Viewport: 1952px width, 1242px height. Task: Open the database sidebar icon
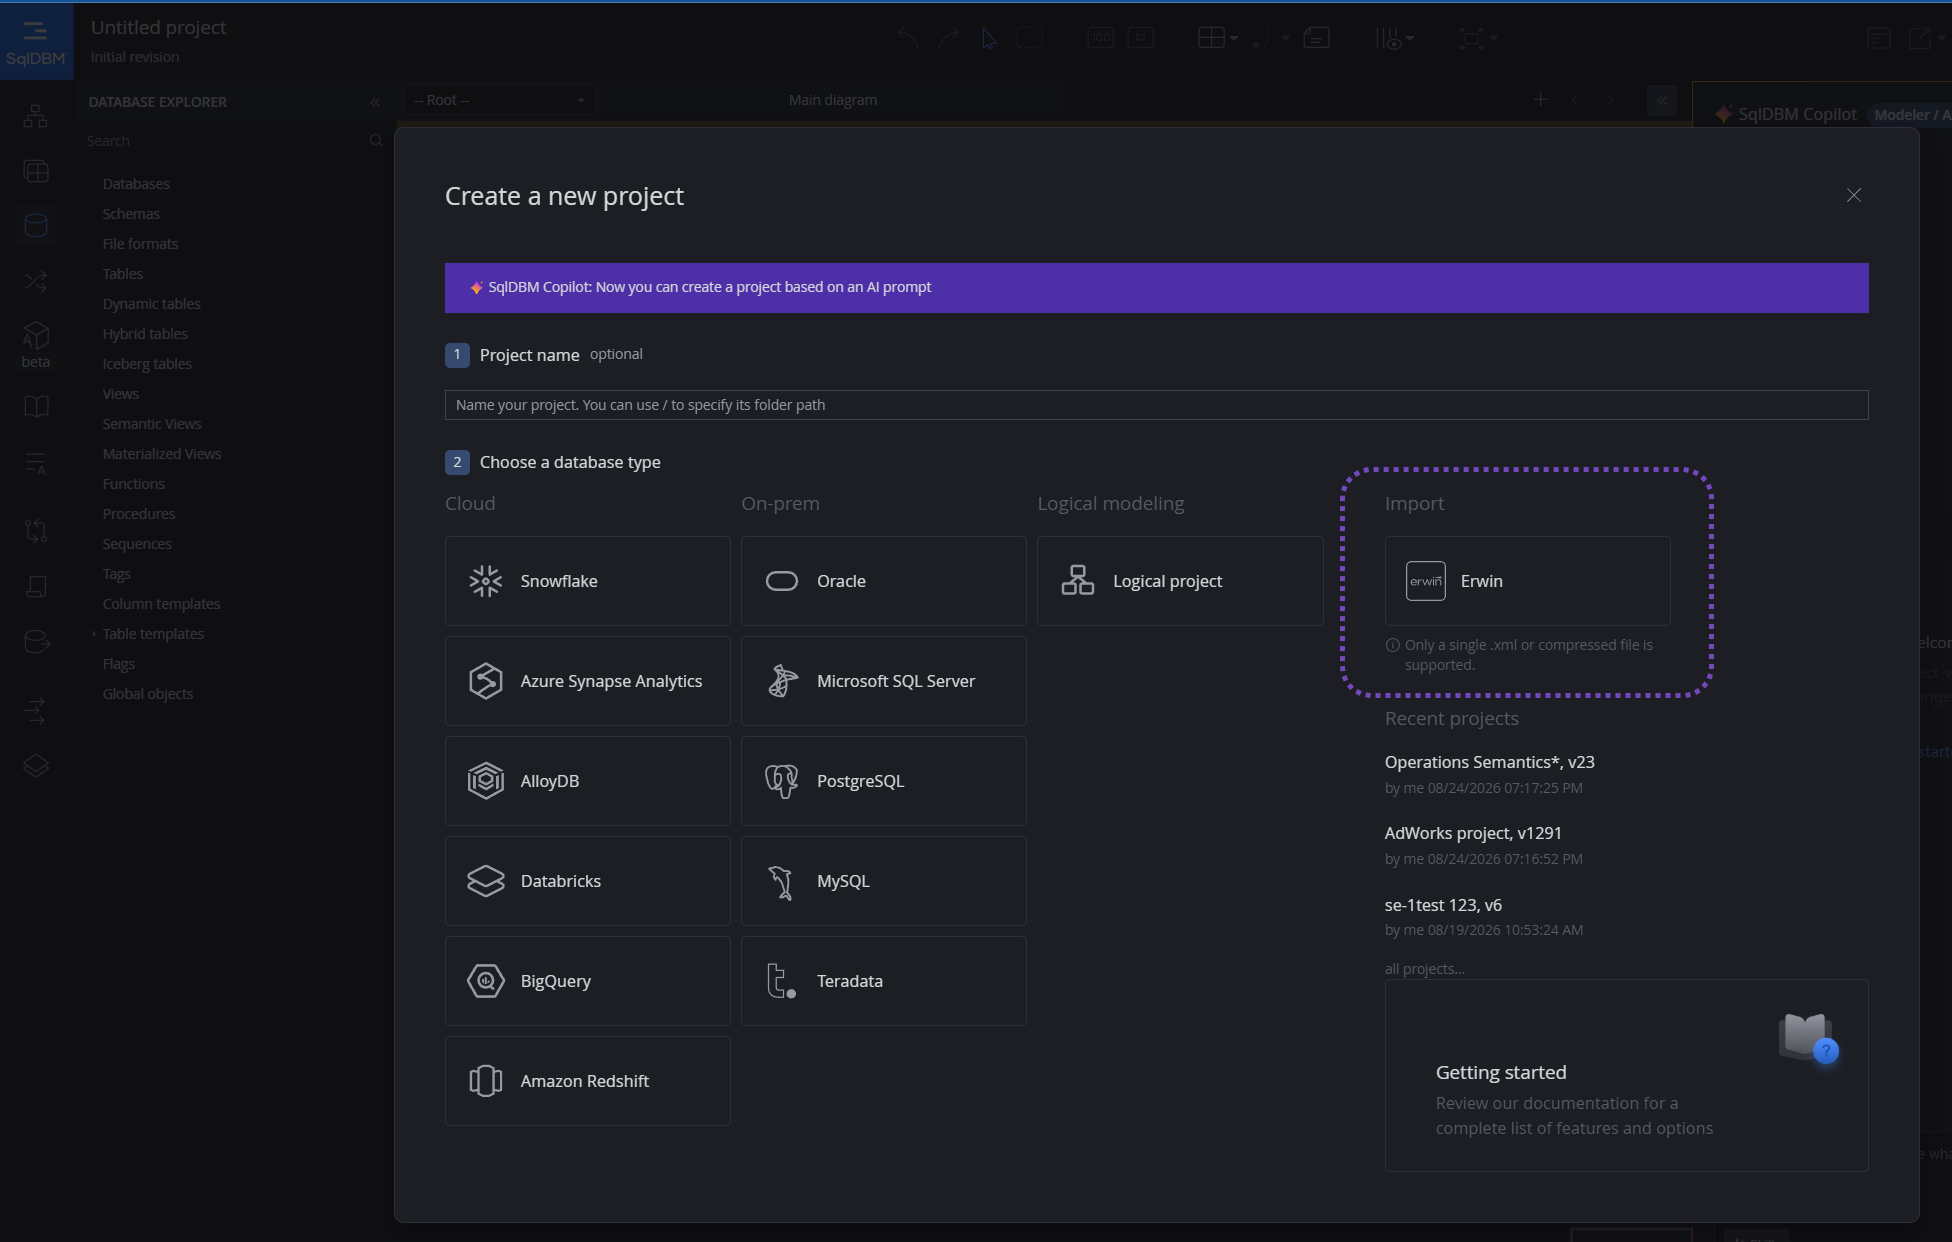[36, 226]
